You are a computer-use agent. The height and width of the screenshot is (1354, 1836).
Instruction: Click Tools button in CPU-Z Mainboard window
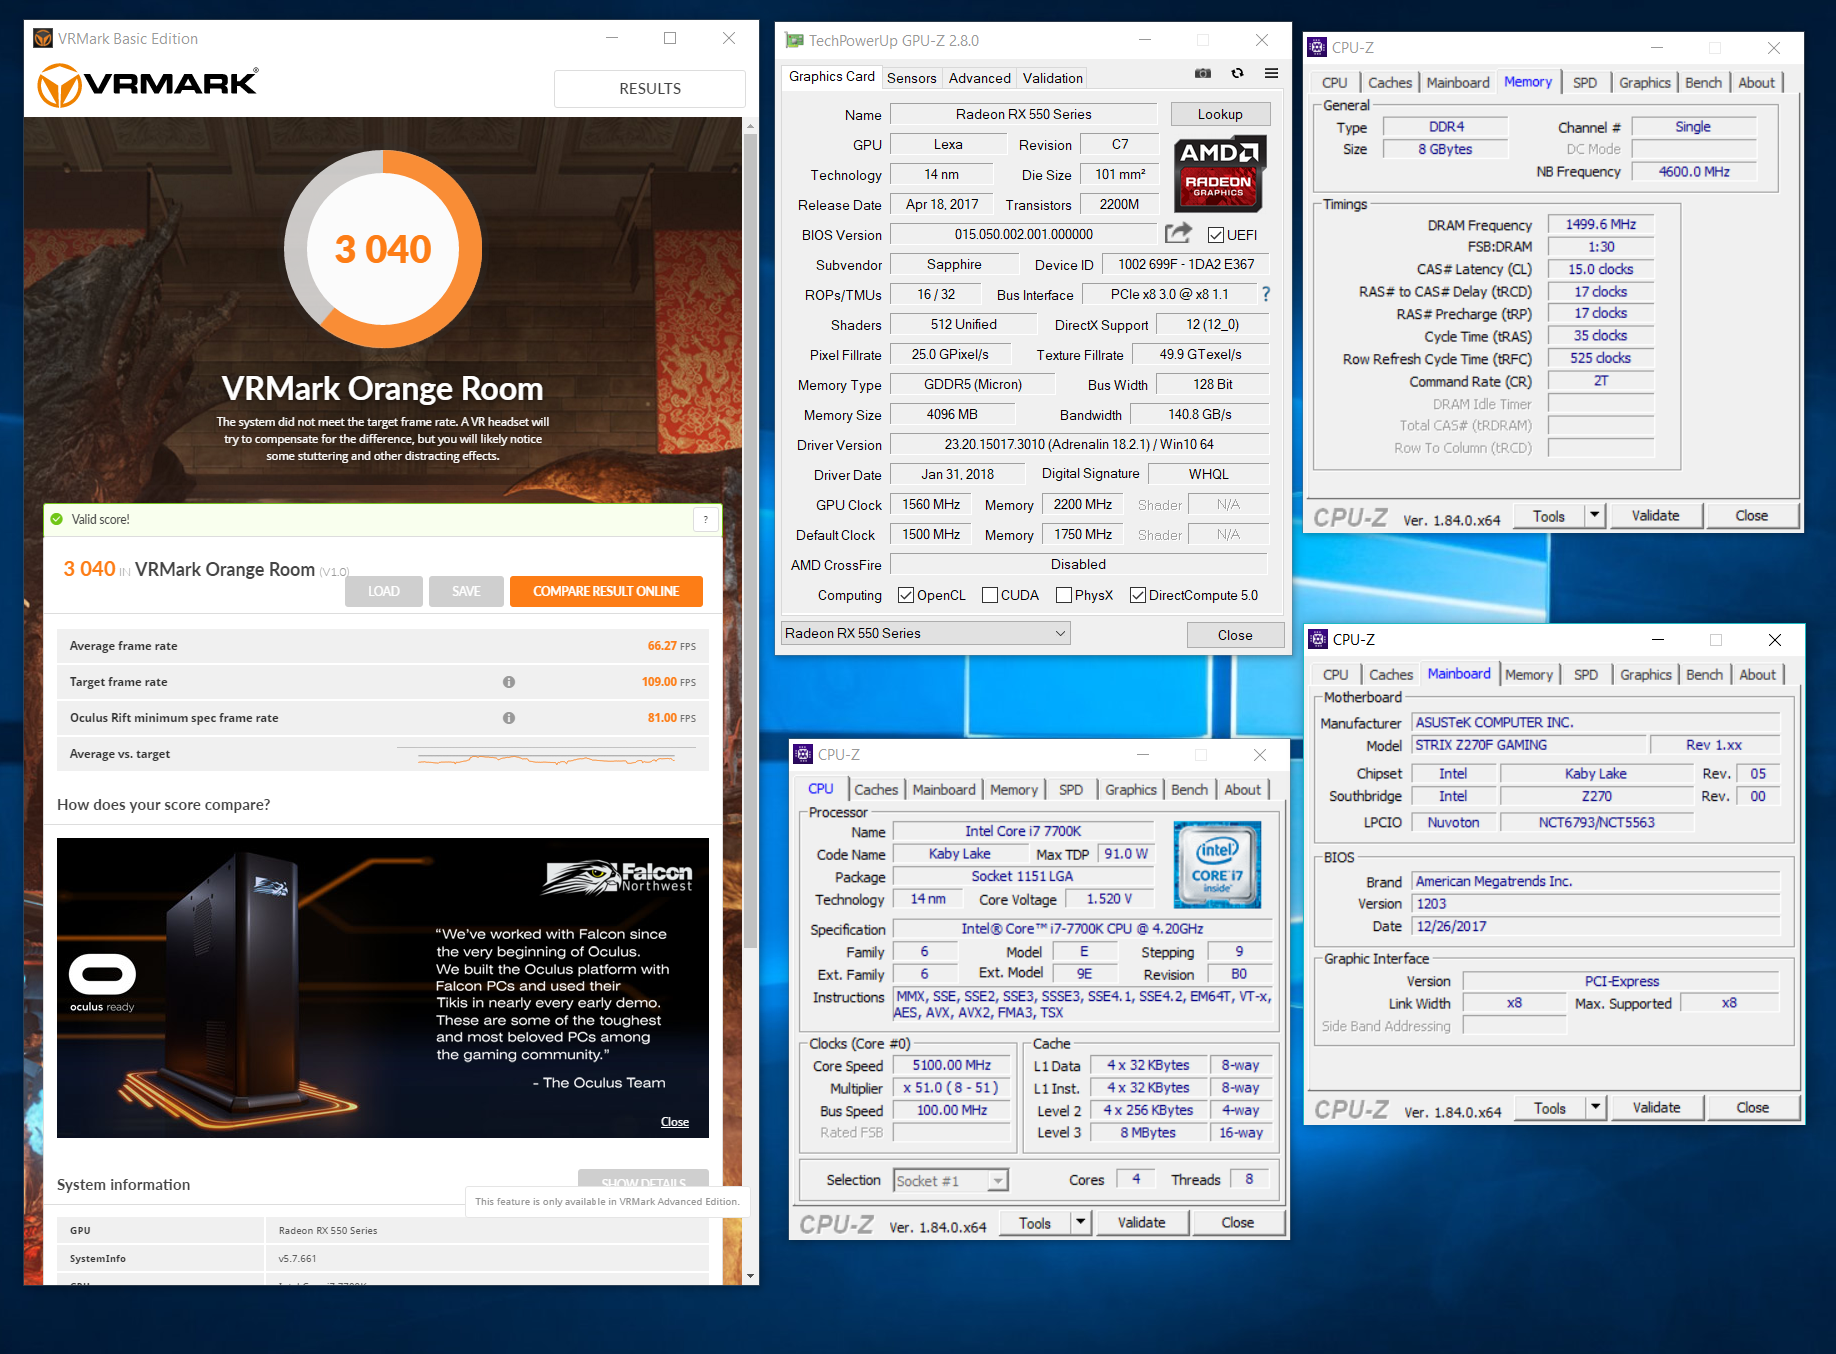tap(1549, 1107)
